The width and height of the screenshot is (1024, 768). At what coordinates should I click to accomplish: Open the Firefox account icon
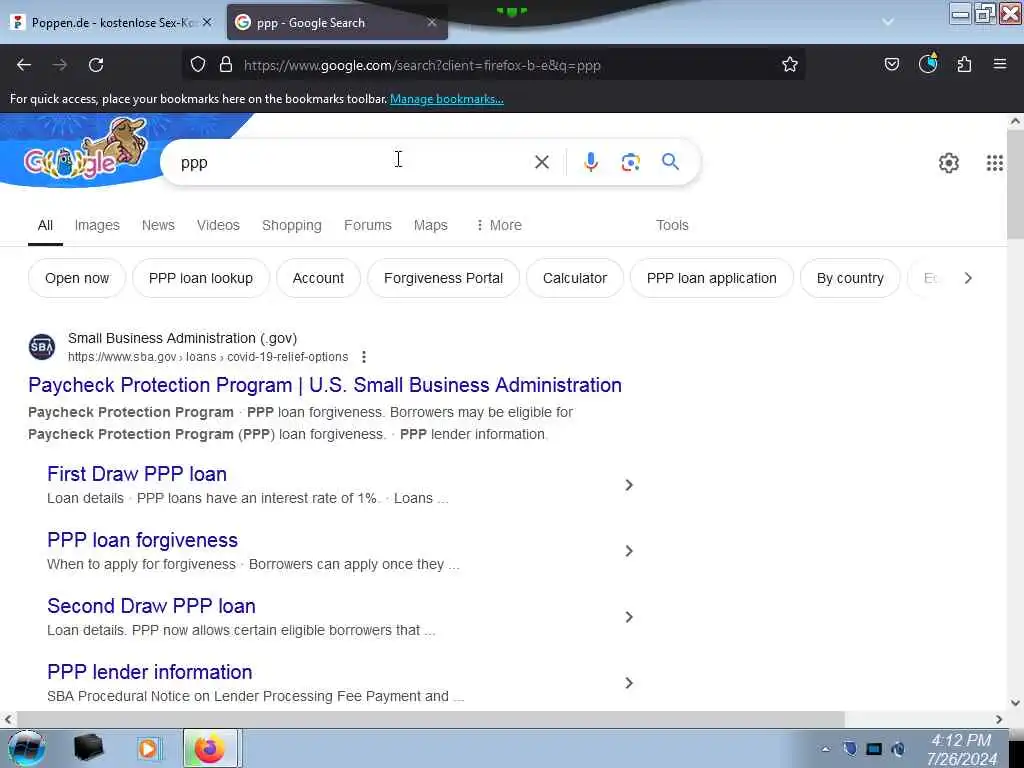[x=928, y=63]
